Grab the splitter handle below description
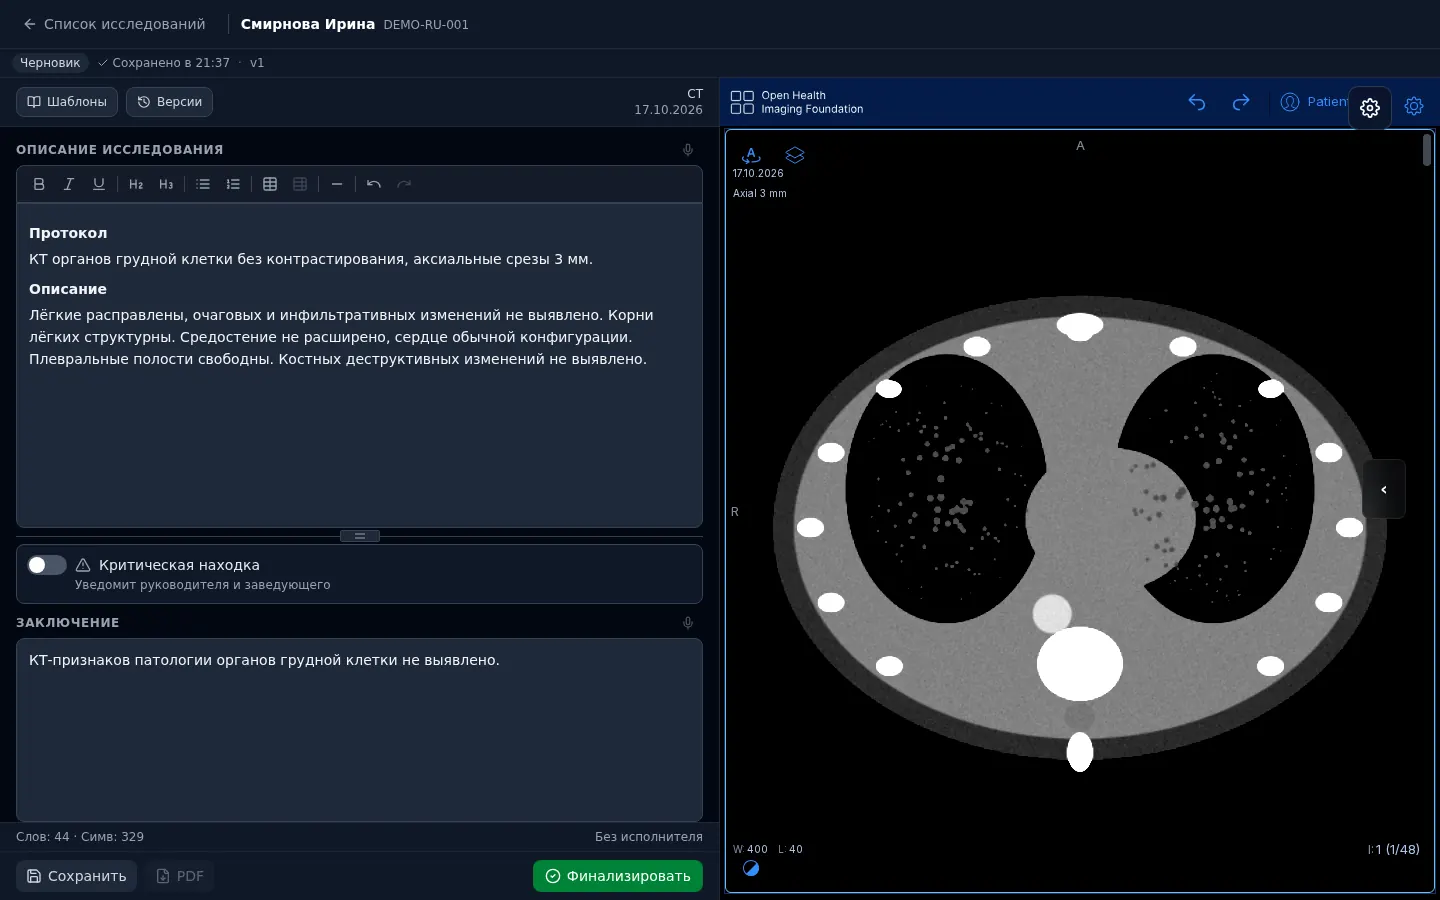This screenshot has width=1440, height=900. (360, 536)
